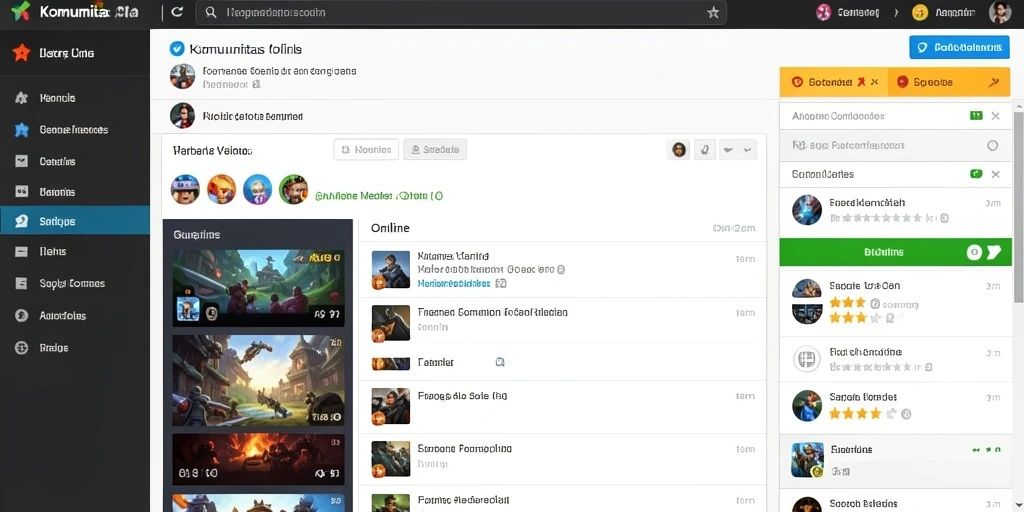Open the orange round member avatar
The image size is (1024, 512).
click(221, 189)
